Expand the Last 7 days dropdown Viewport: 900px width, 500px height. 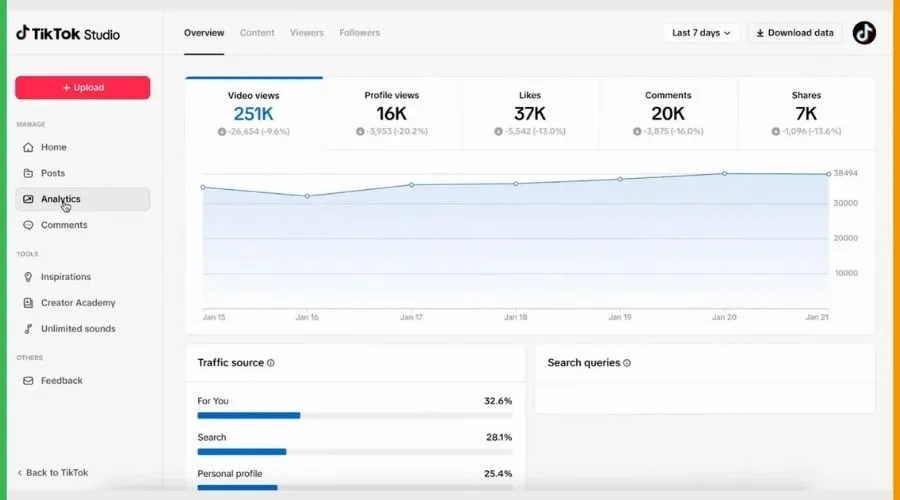tap(701, 33)
